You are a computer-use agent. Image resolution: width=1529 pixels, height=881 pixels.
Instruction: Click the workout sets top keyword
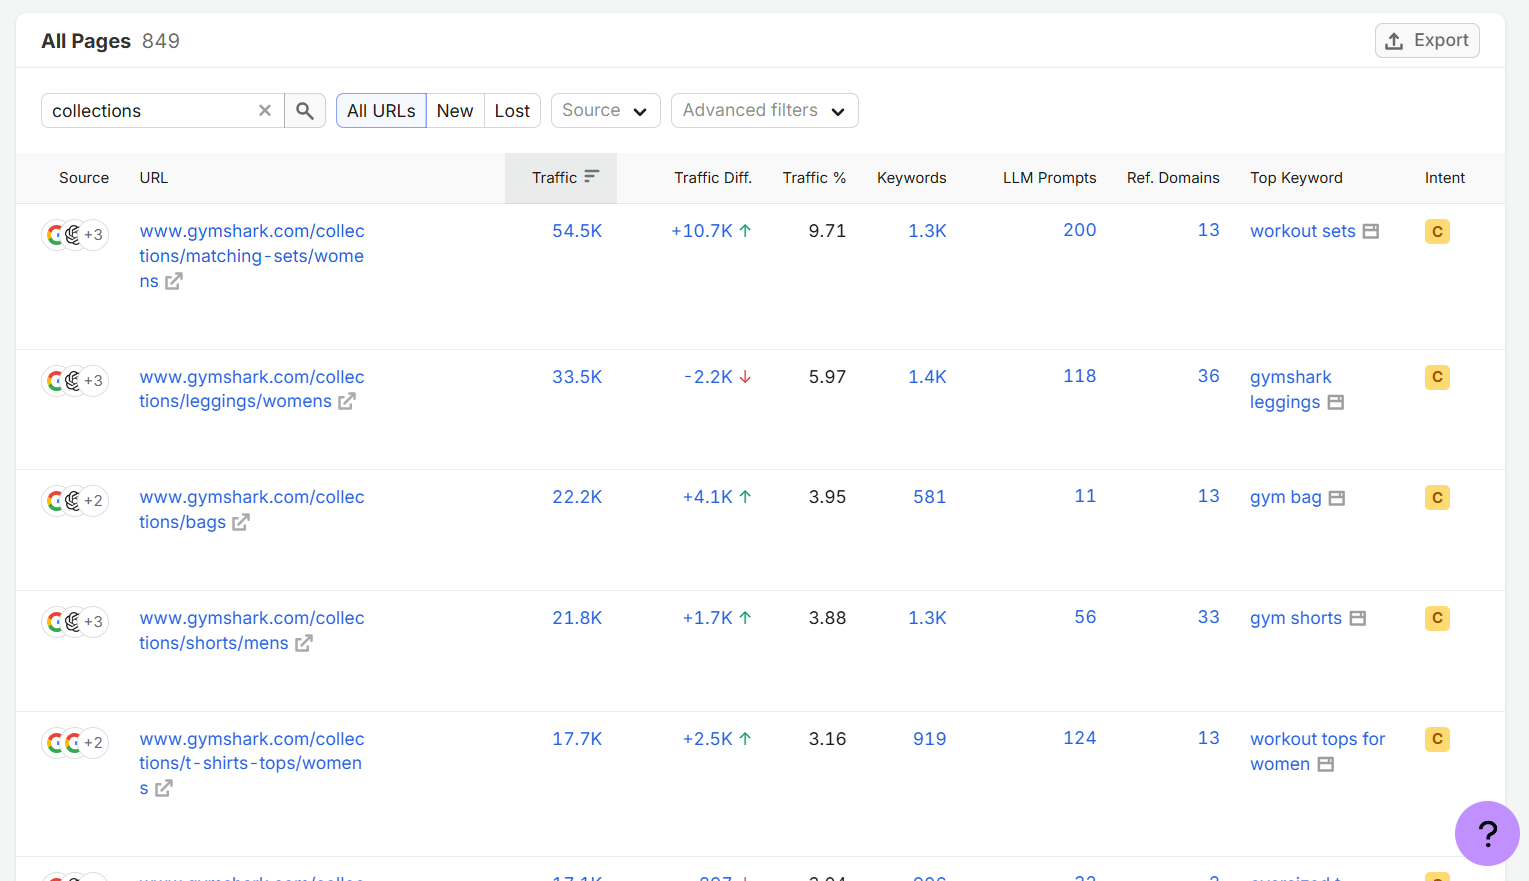(1303, 231)
